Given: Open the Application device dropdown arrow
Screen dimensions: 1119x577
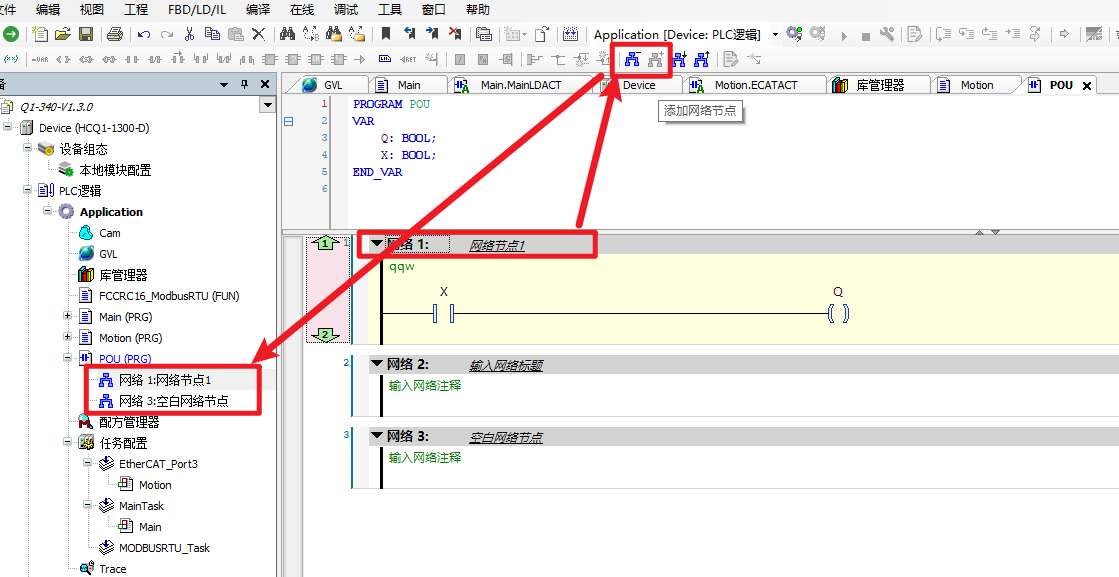Looking at the screenshot, I should [x=775, y=34].
